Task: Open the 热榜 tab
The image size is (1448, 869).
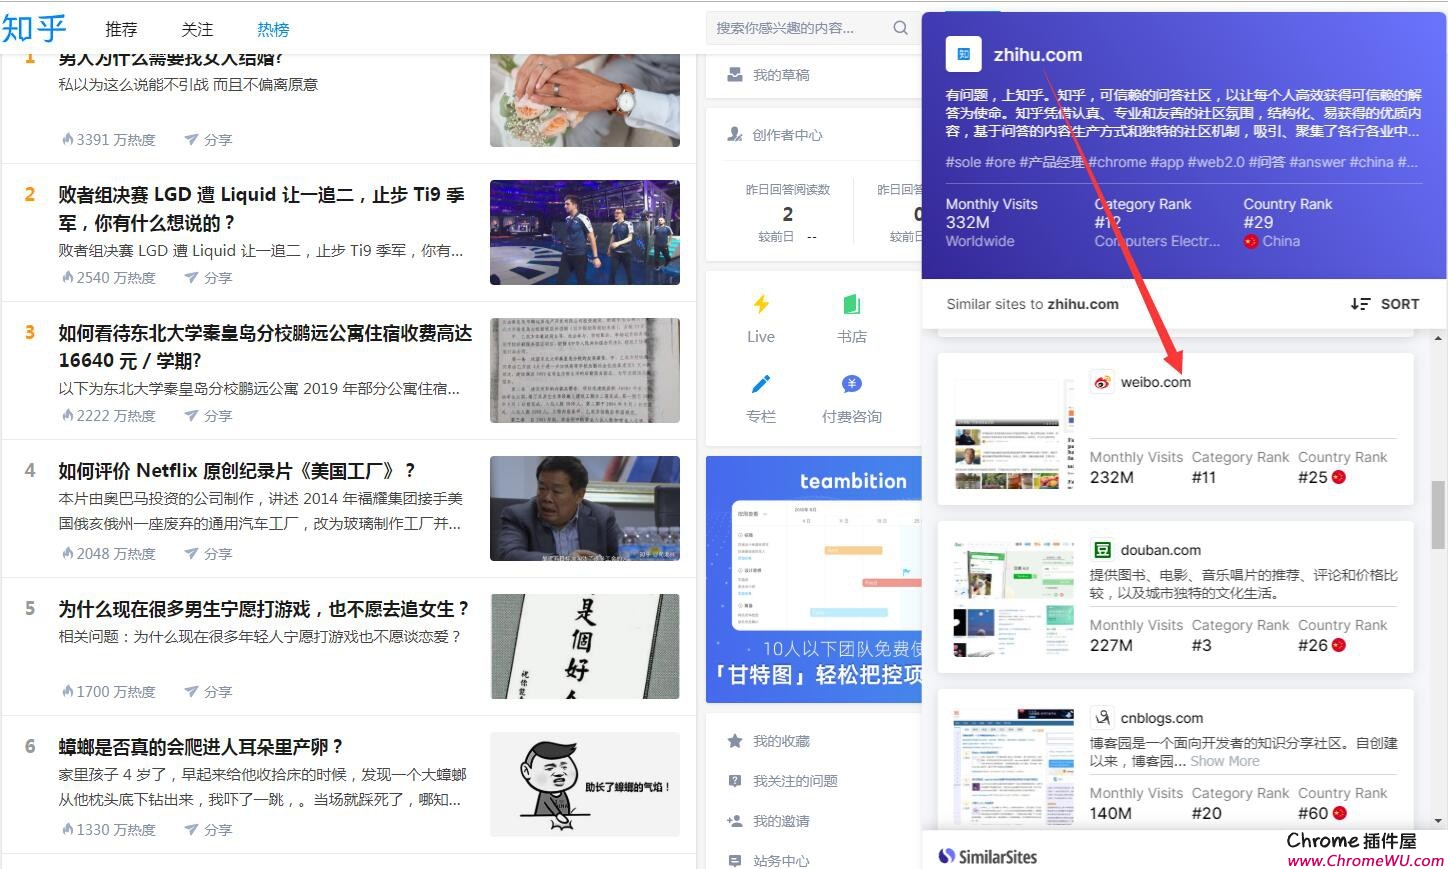Action: [x=273, y=30]
